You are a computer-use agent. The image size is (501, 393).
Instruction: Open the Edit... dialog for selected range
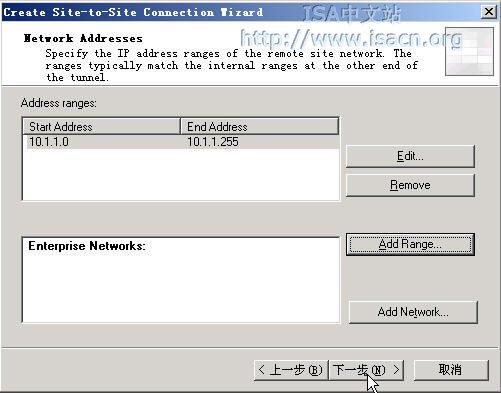point(410,156)
